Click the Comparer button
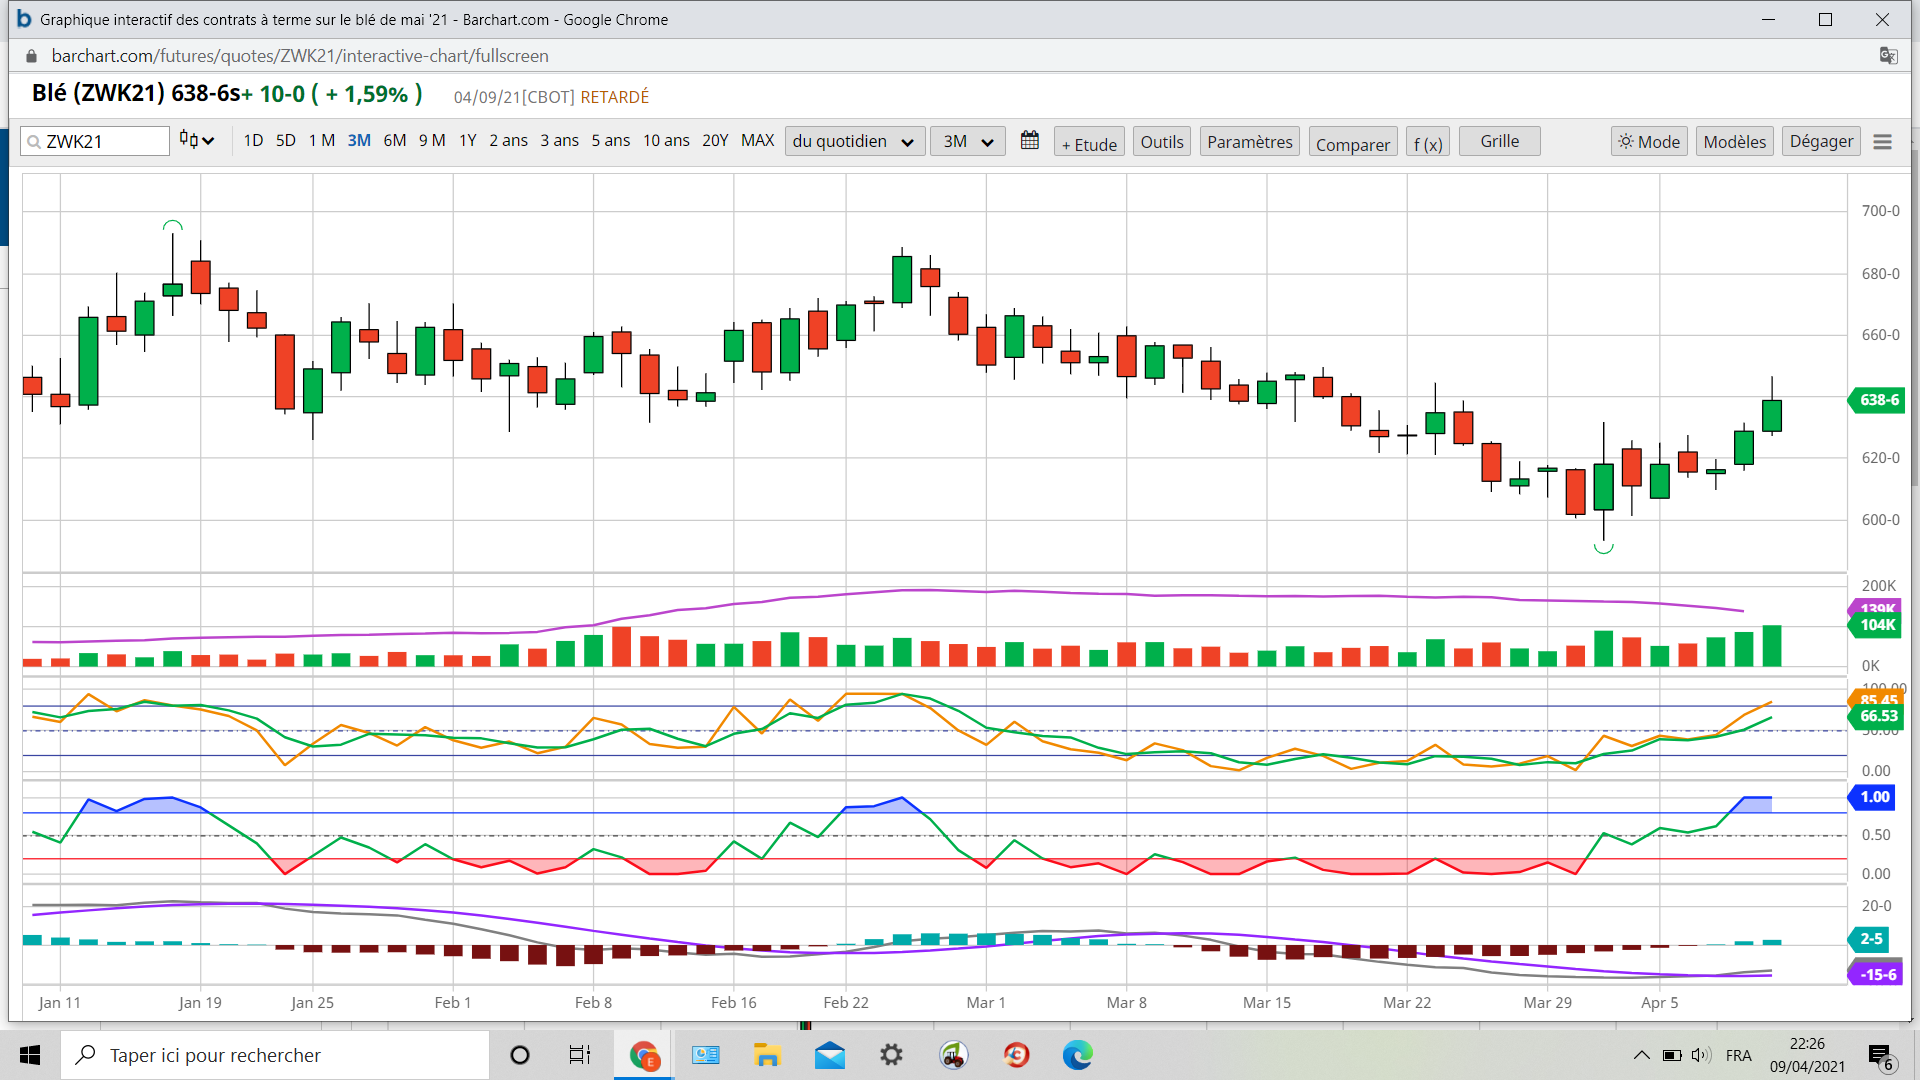Screen dimensions: 1920x1080 1352,143
